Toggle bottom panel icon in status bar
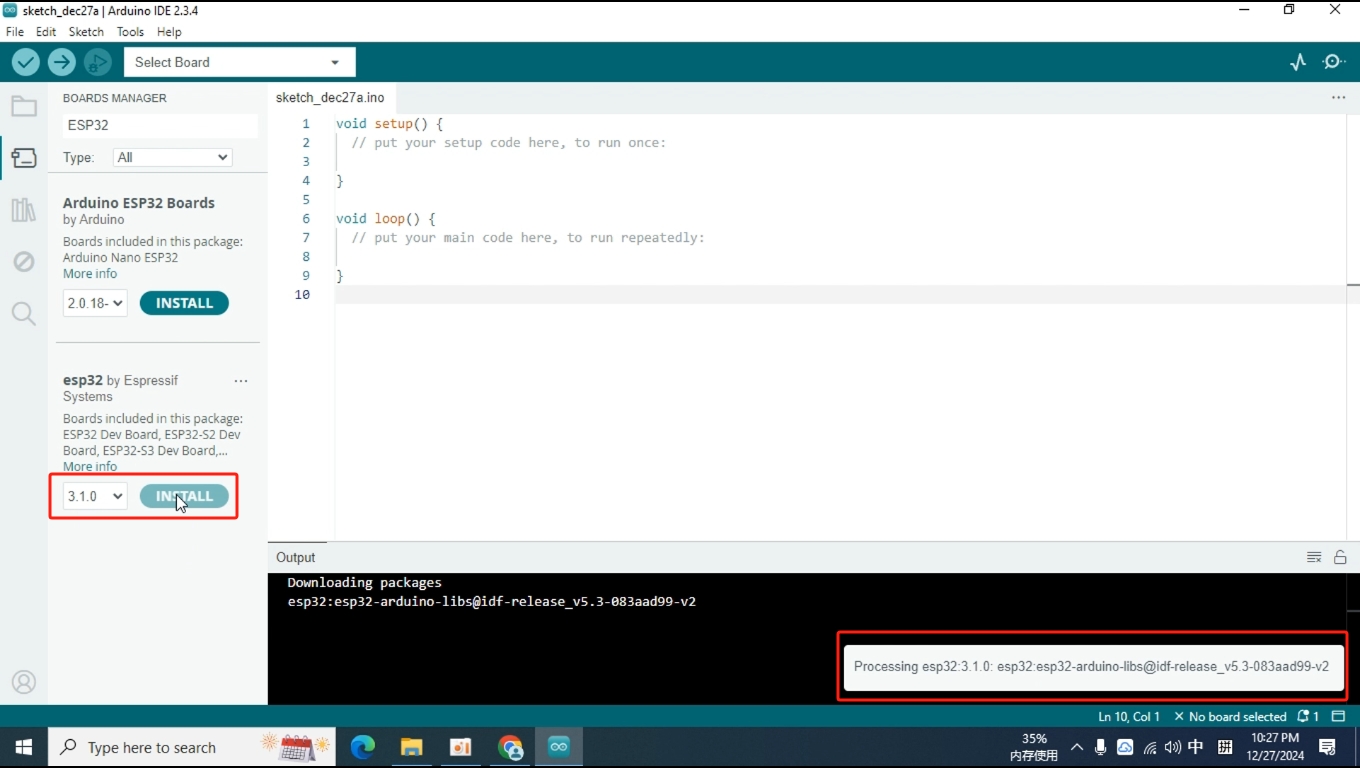Image resolution: width=1360 pixels, height=768 pixels. click(x=1340, y=716)
